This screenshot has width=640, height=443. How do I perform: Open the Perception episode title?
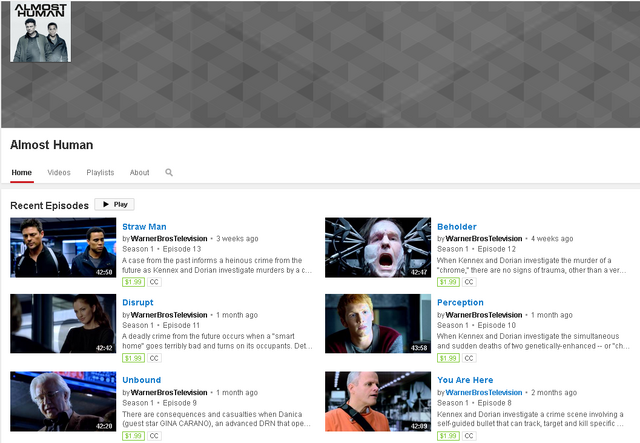click(x=460, y=303)
